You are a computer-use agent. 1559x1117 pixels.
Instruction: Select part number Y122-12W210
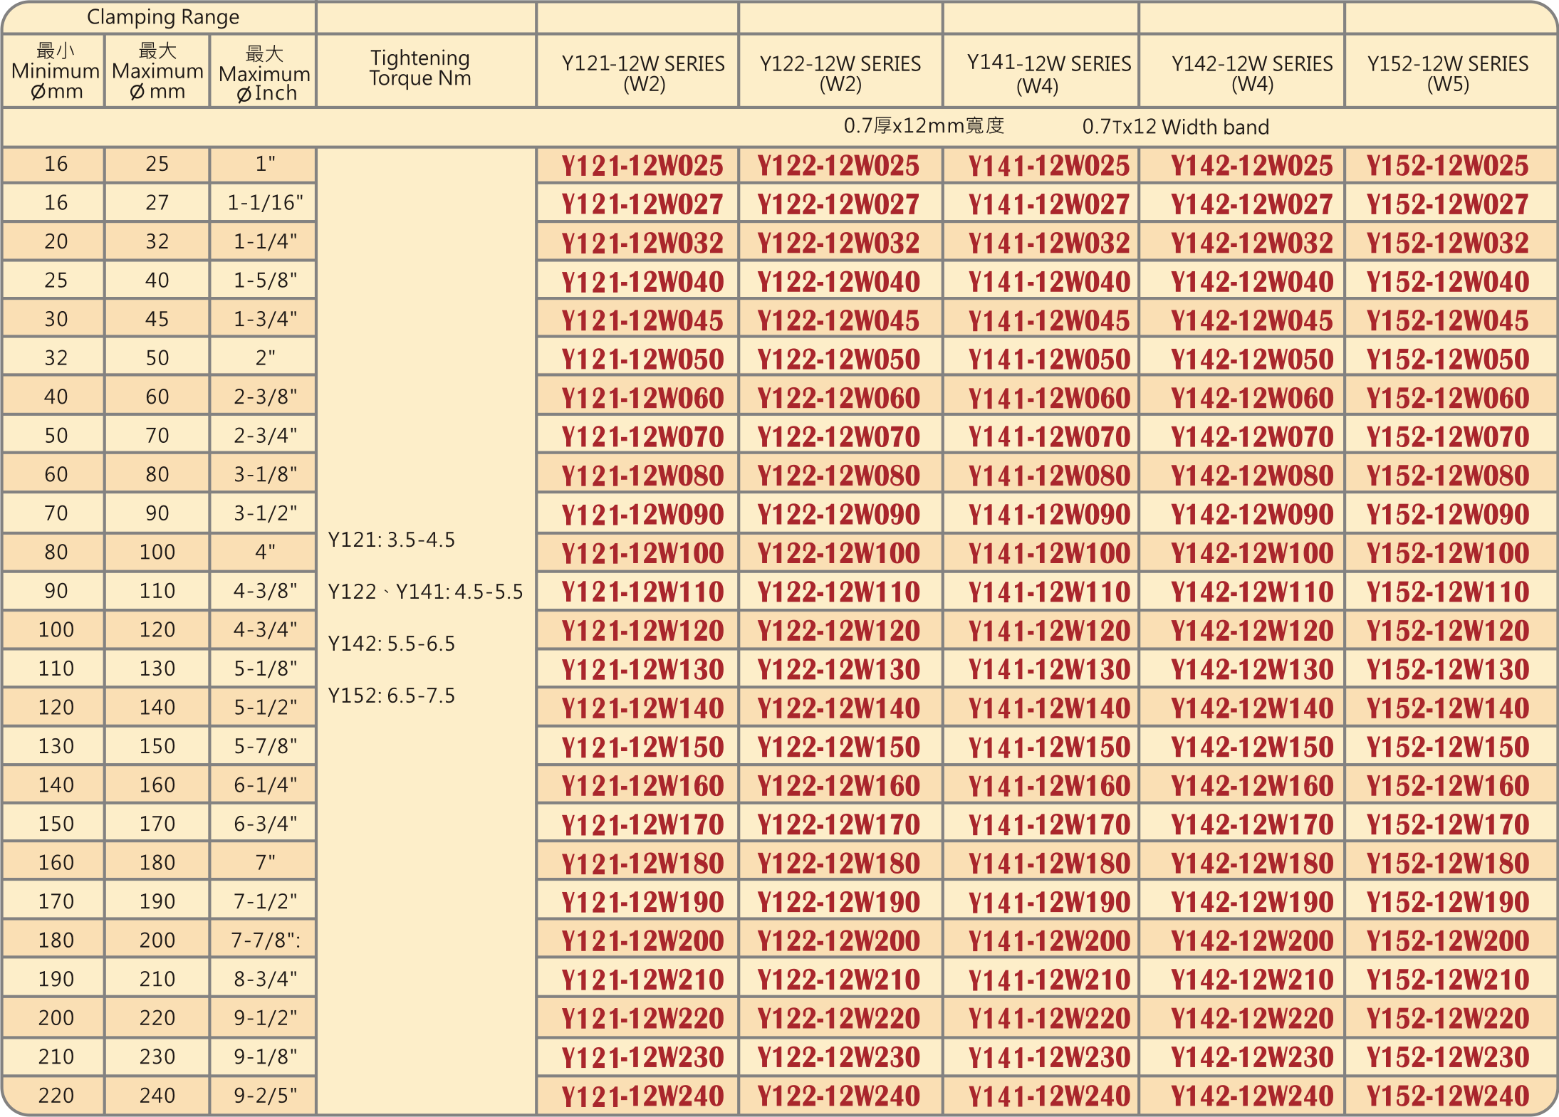pos(838,980)
